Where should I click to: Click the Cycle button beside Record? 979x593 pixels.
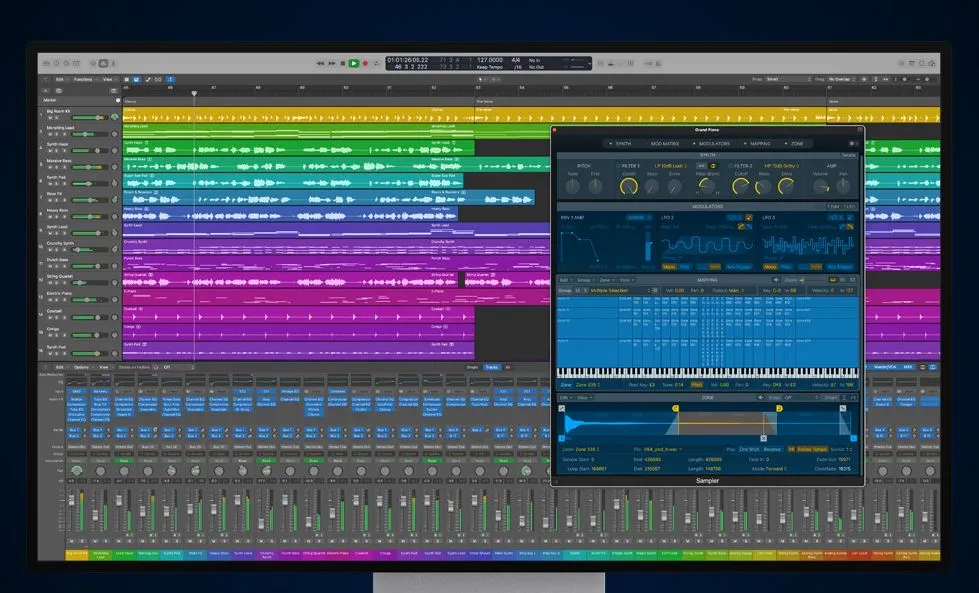(376, 63)
